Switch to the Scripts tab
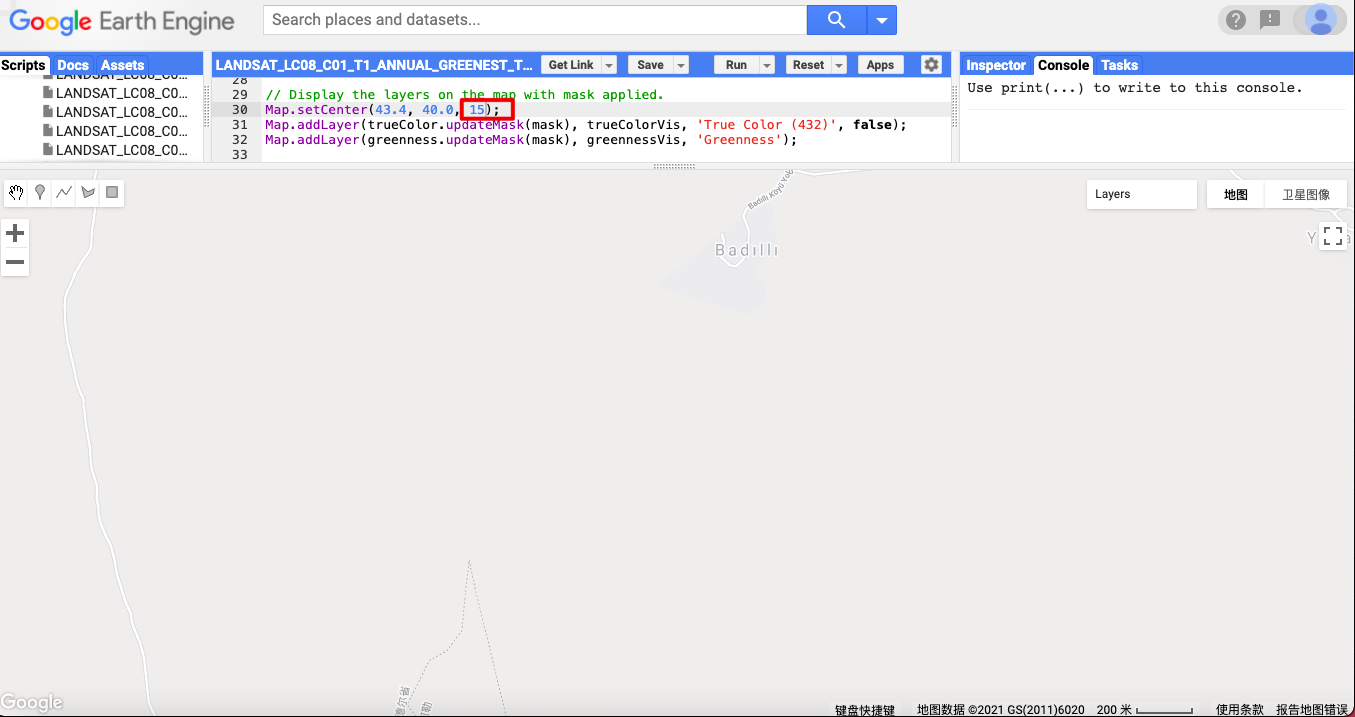The width and height of the screenshot is (1355, 717). (23, 65)
